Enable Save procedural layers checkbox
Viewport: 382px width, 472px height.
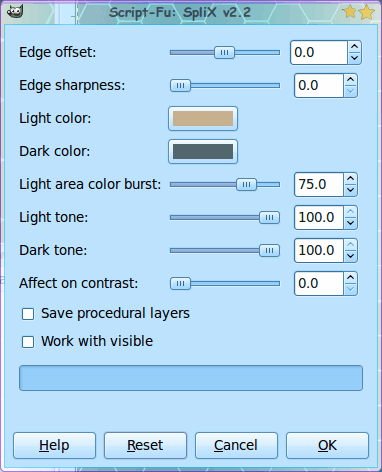pos(28,314)
